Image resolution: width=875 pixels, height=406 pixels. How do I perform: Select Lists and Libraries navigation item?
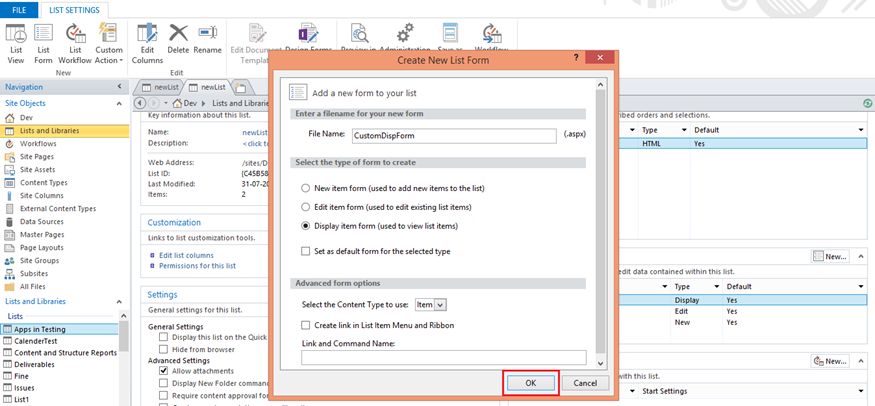pos(65,130)
